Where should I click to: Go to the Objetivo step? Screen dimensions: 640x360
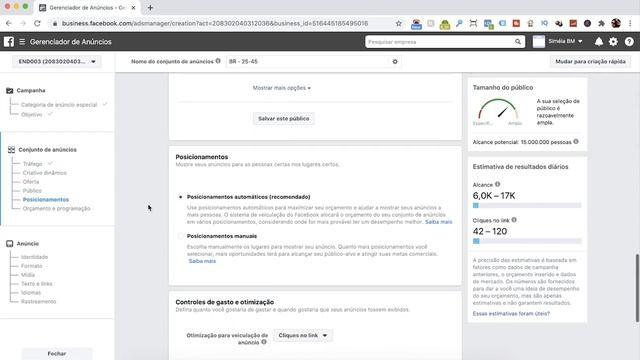[32, 115]
